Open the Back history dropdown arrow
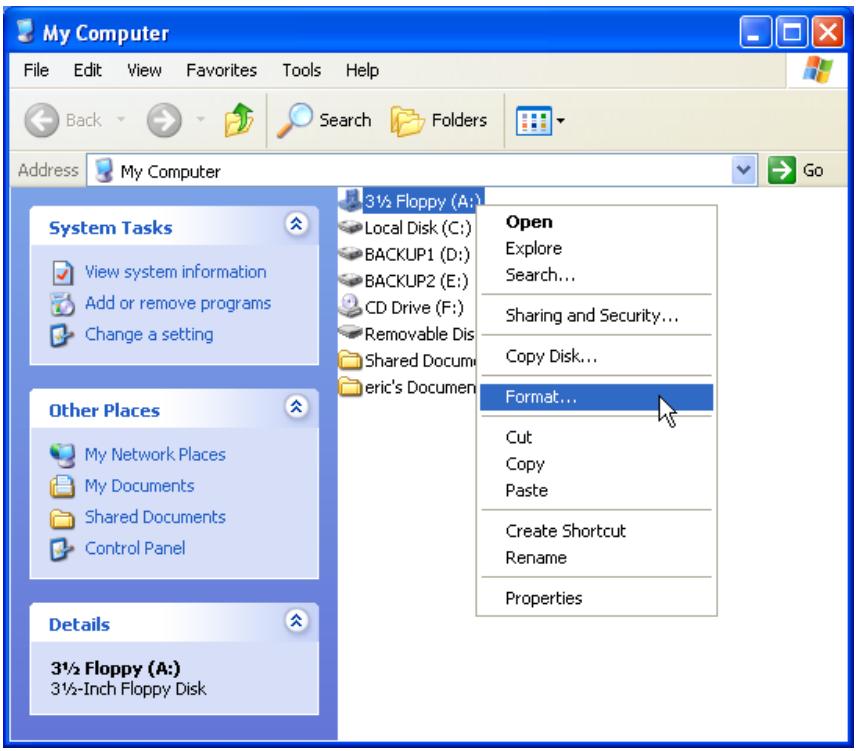 121,119
